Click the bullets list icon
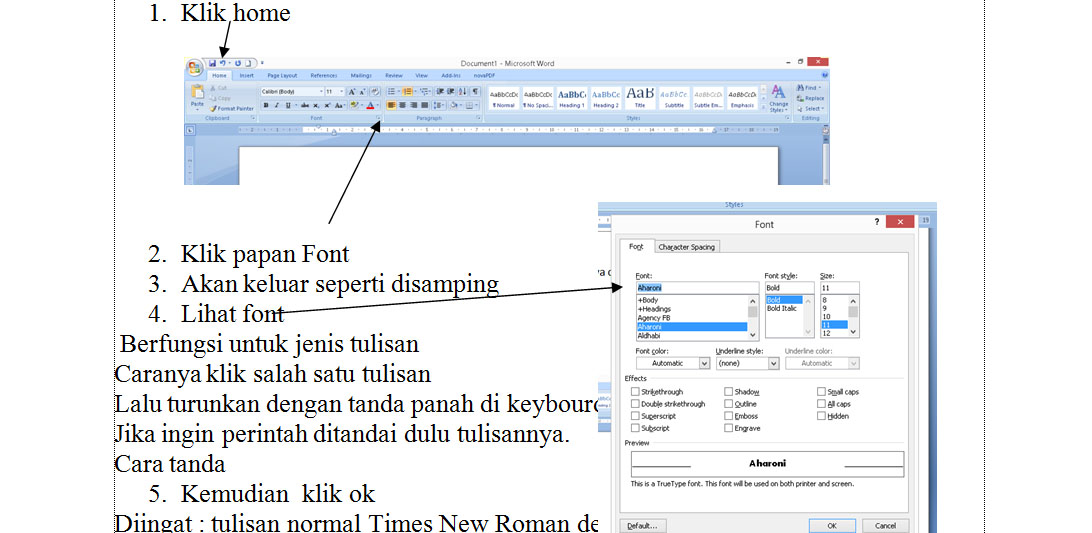1092x533 pixels. [391, 92]
